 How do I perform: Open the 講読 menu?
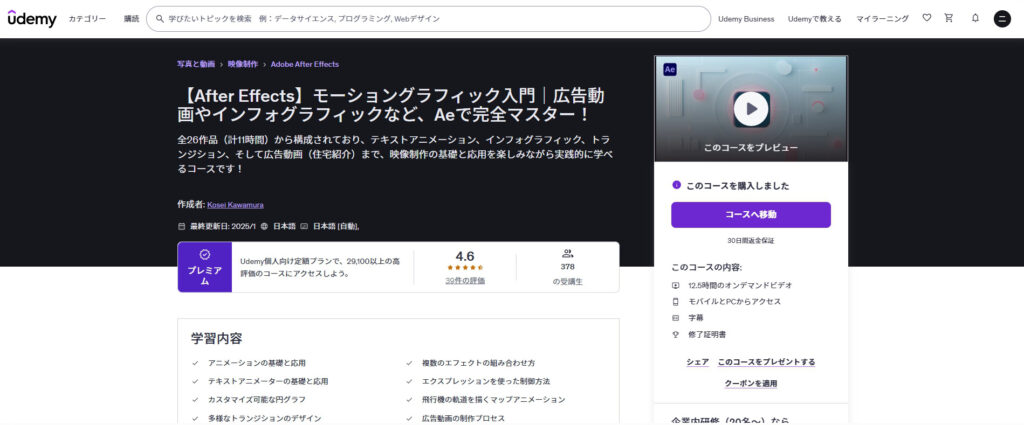[x=132, y=19]
